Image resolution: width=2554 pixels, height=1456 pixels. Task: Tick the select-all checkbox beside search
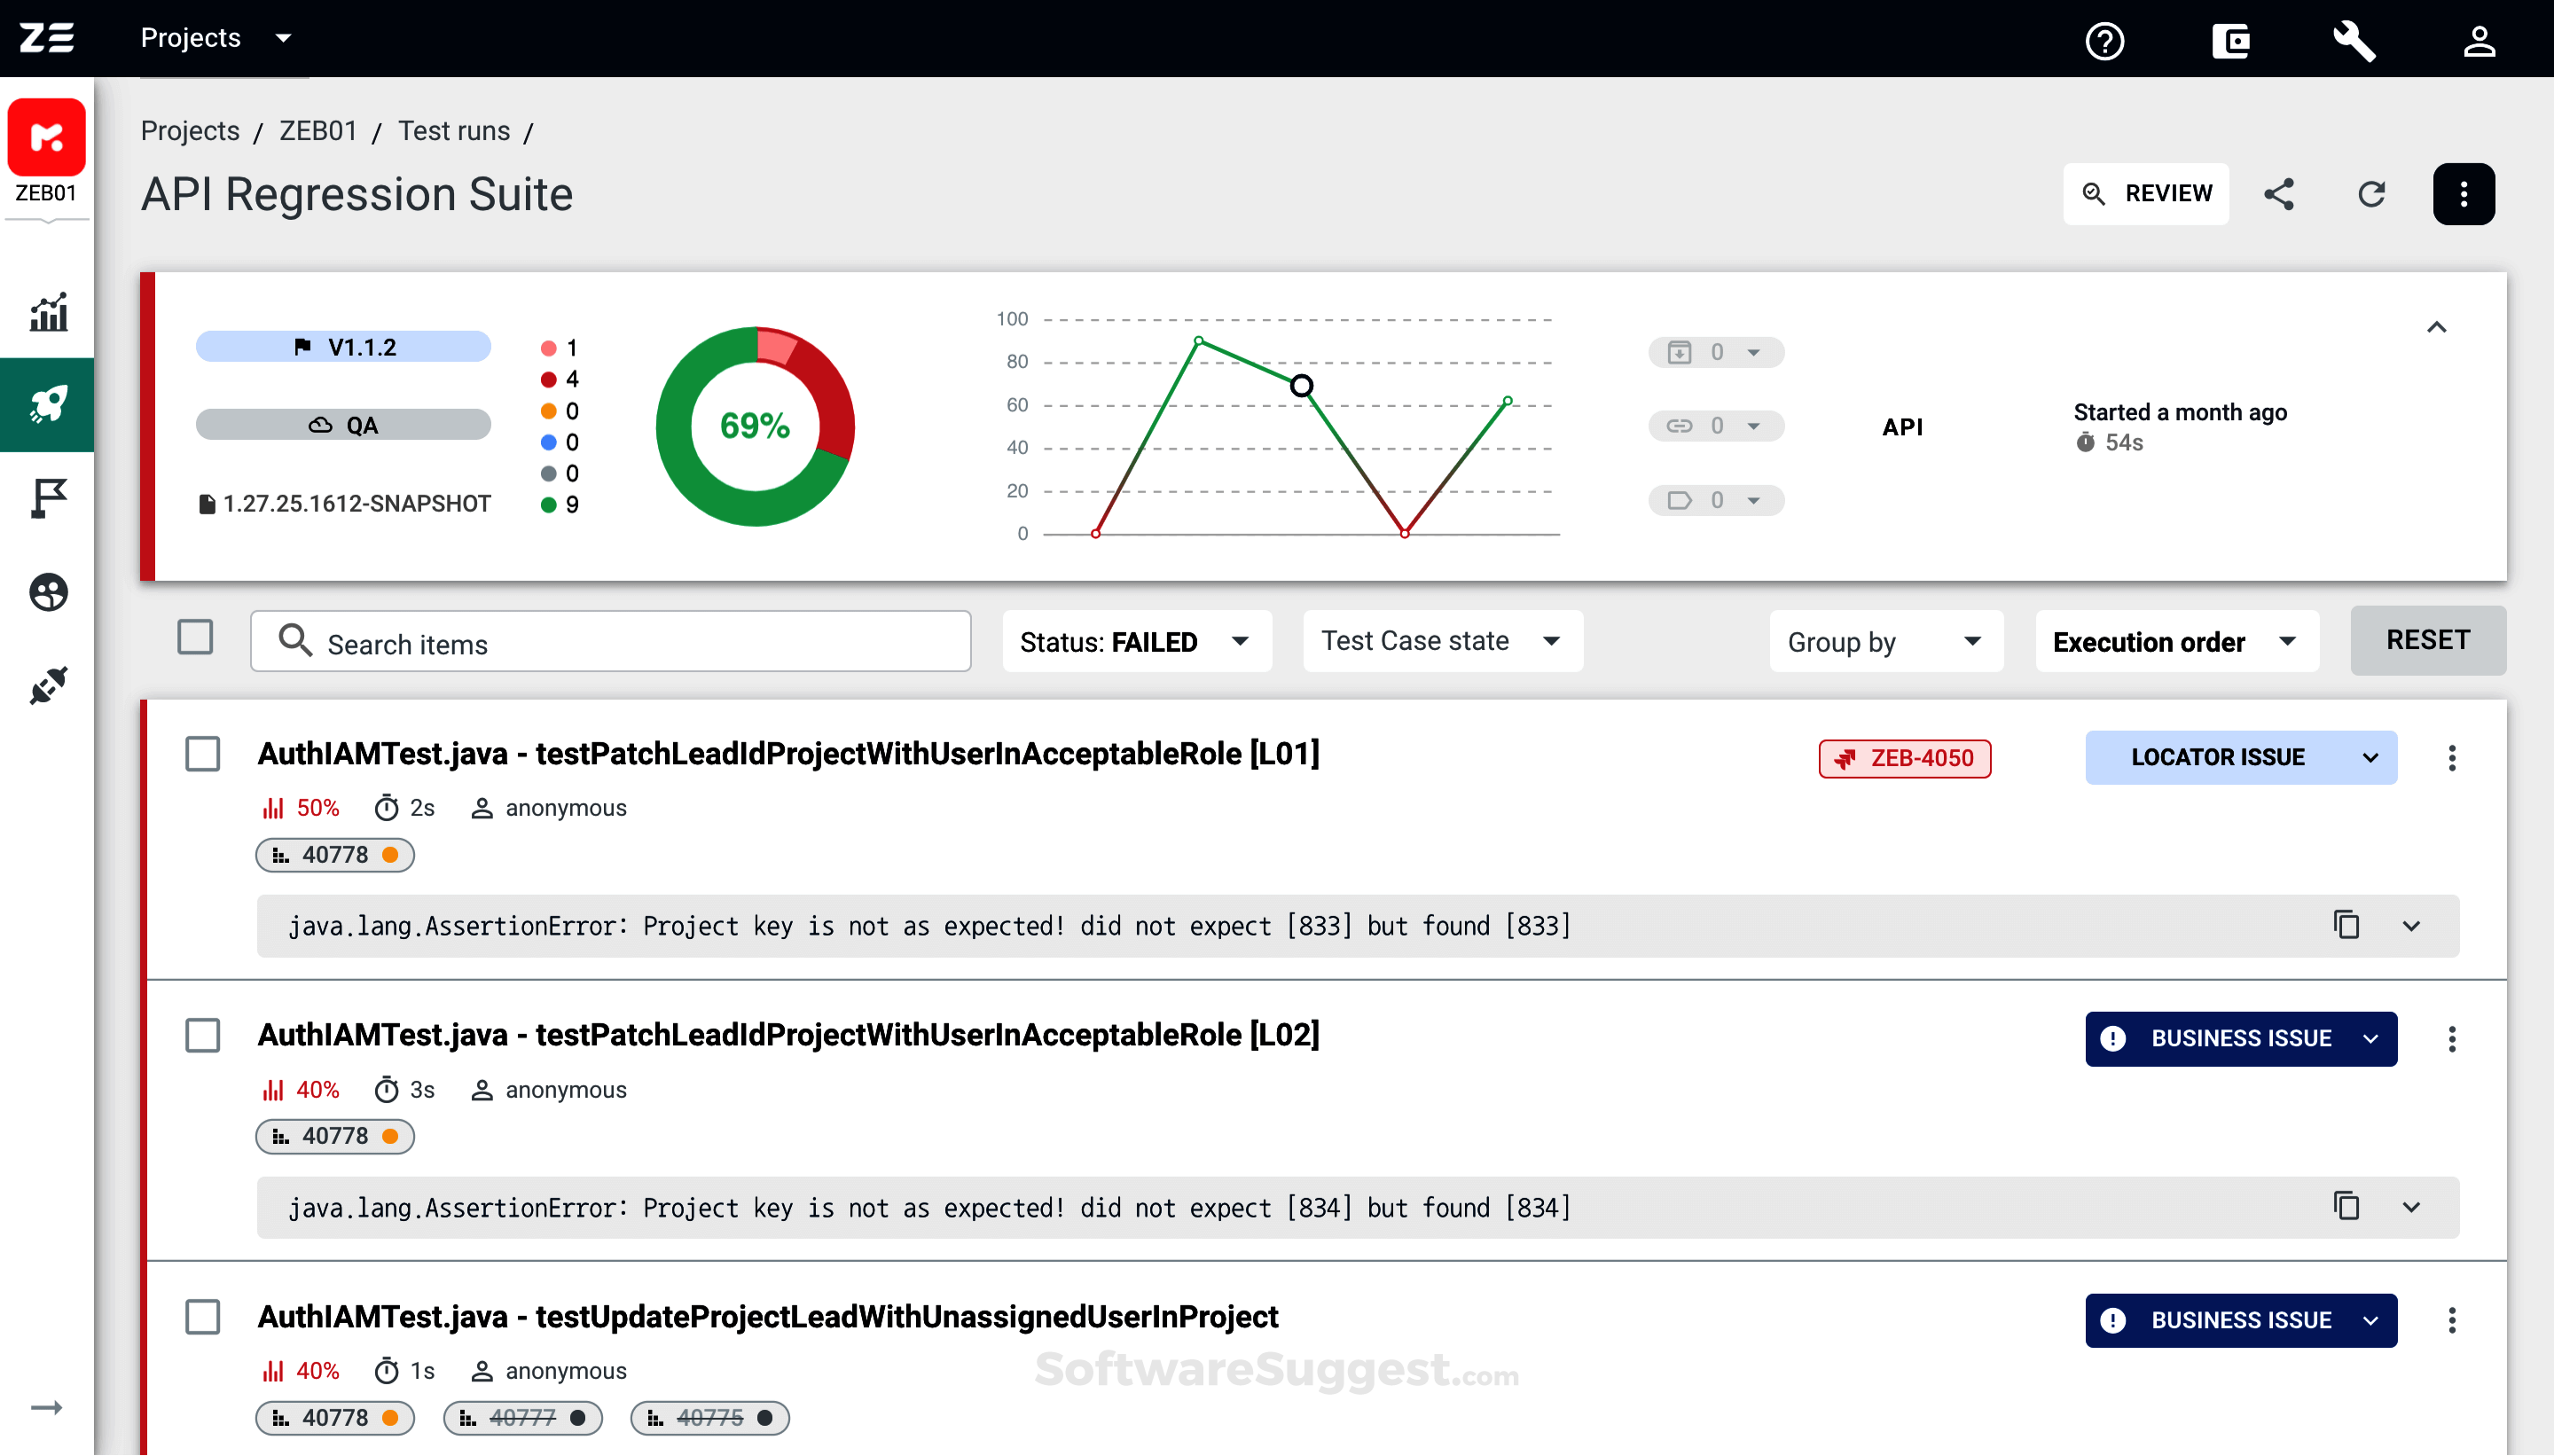click(195, 637)
